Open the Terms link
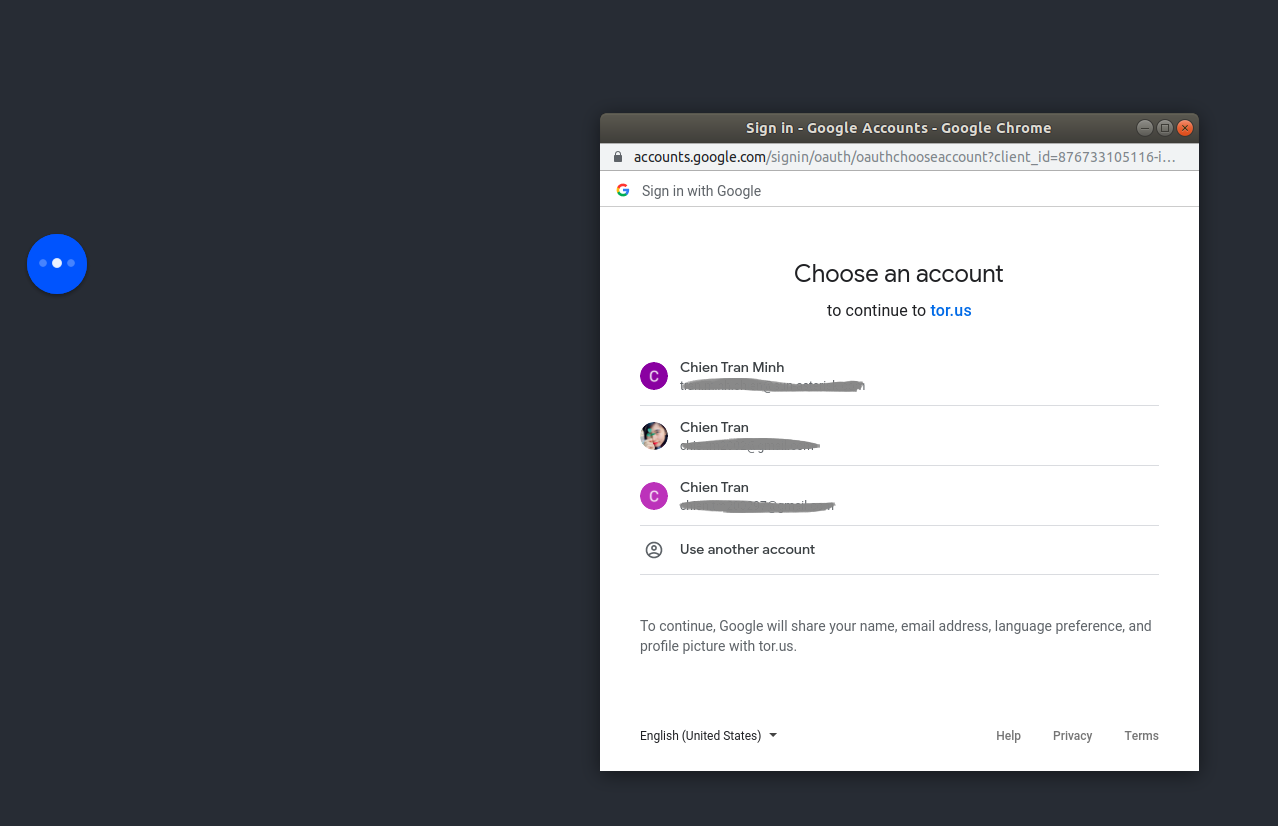The height and width of the screenshot is (826, 1278). (1141, 736)
